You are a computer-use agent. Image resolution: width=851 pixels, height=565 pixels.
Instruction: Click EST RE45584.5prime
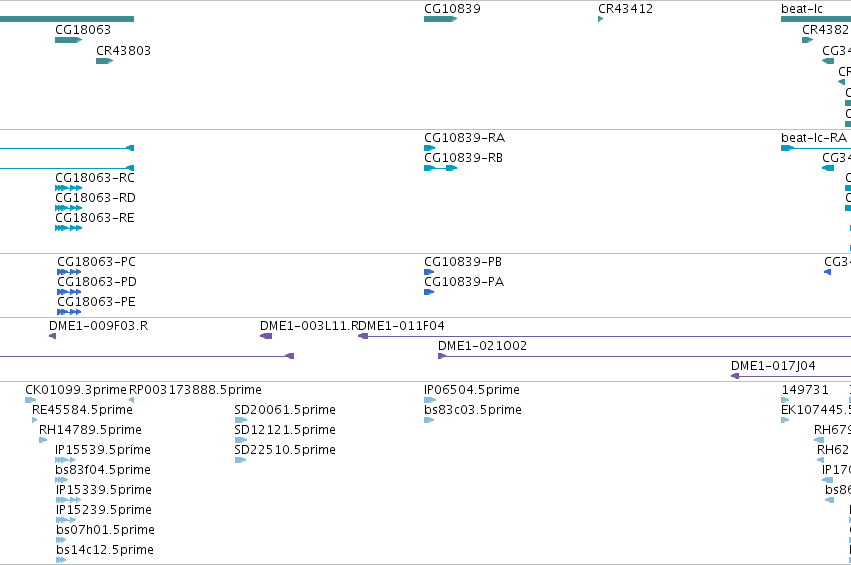pos(82,410)
